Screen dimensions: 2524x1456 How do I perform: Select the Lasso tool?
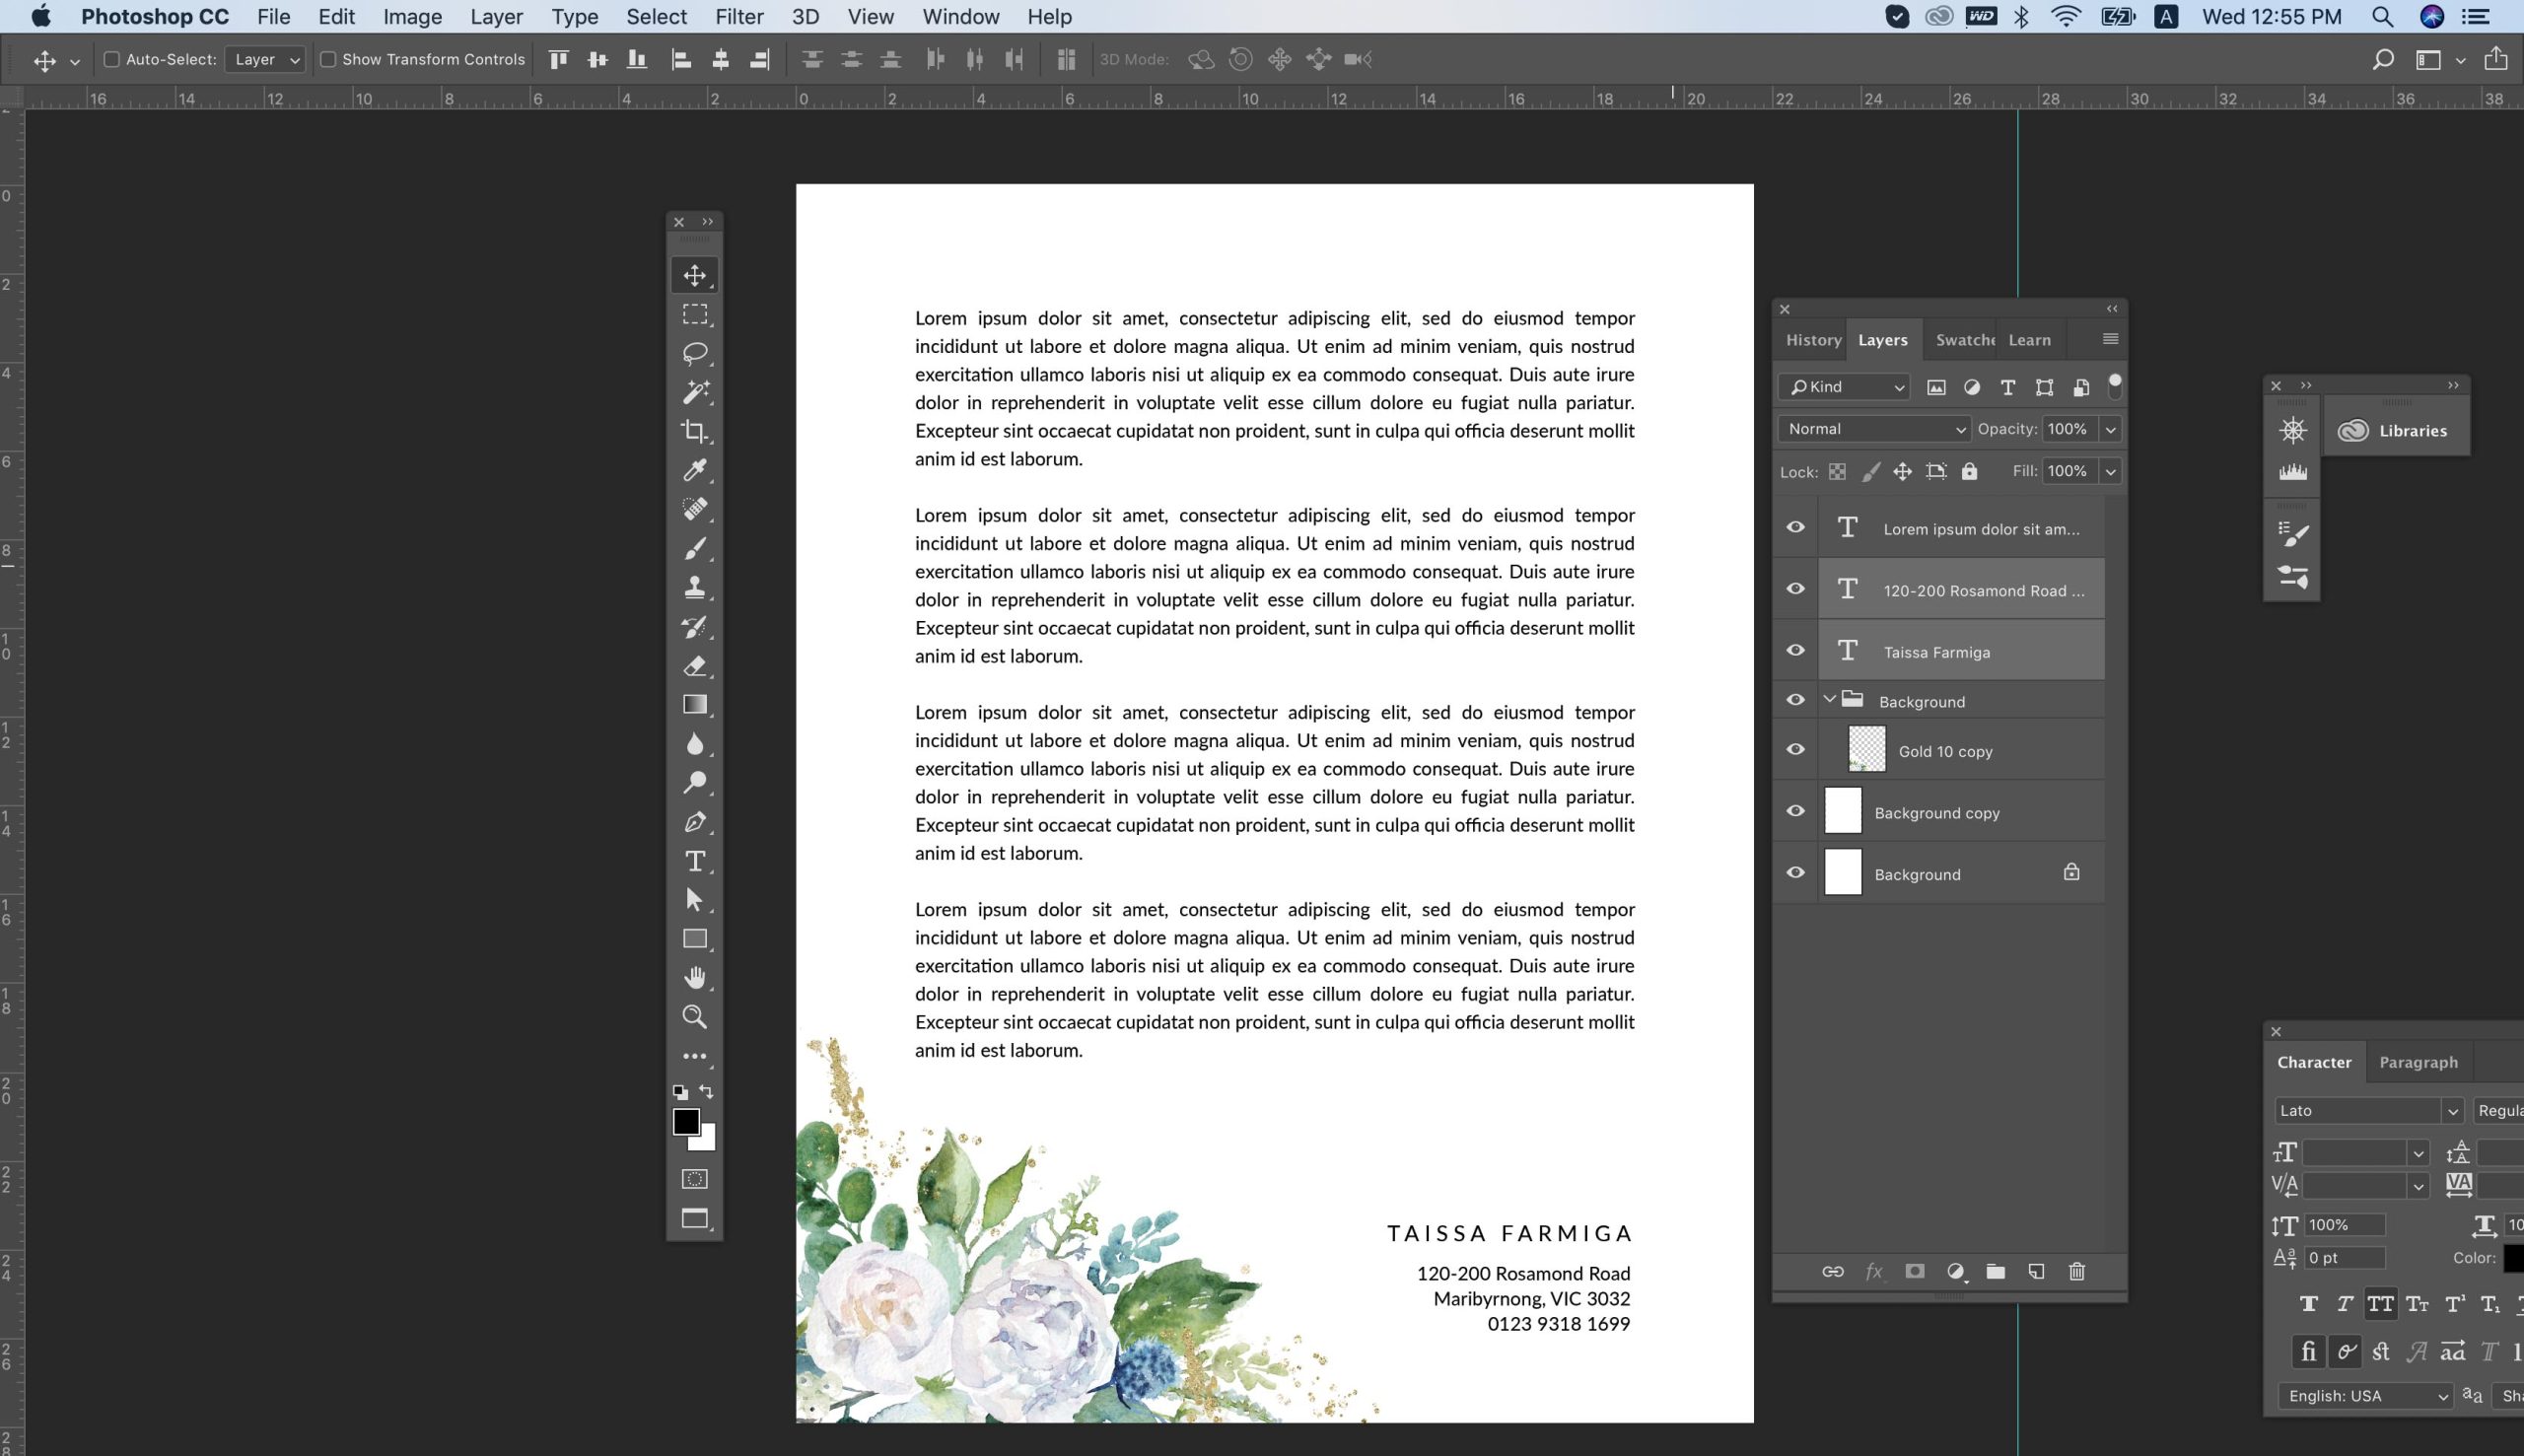pyautogui.click(x=694, y=353)
